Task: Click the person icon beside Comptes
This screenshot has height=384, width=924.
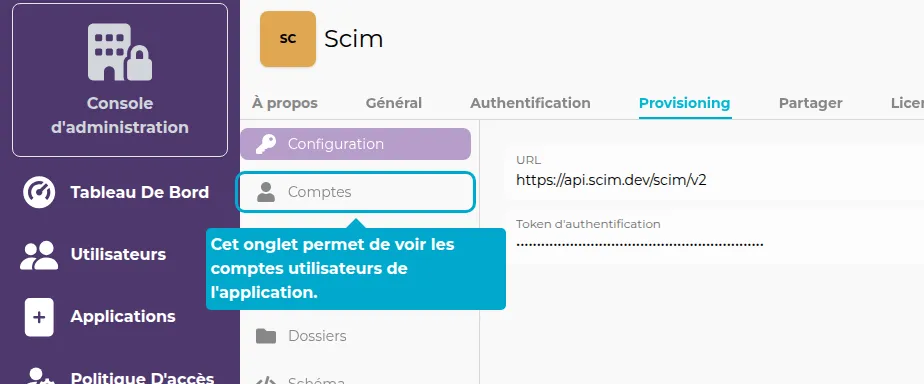Action: tap(266, 192)
